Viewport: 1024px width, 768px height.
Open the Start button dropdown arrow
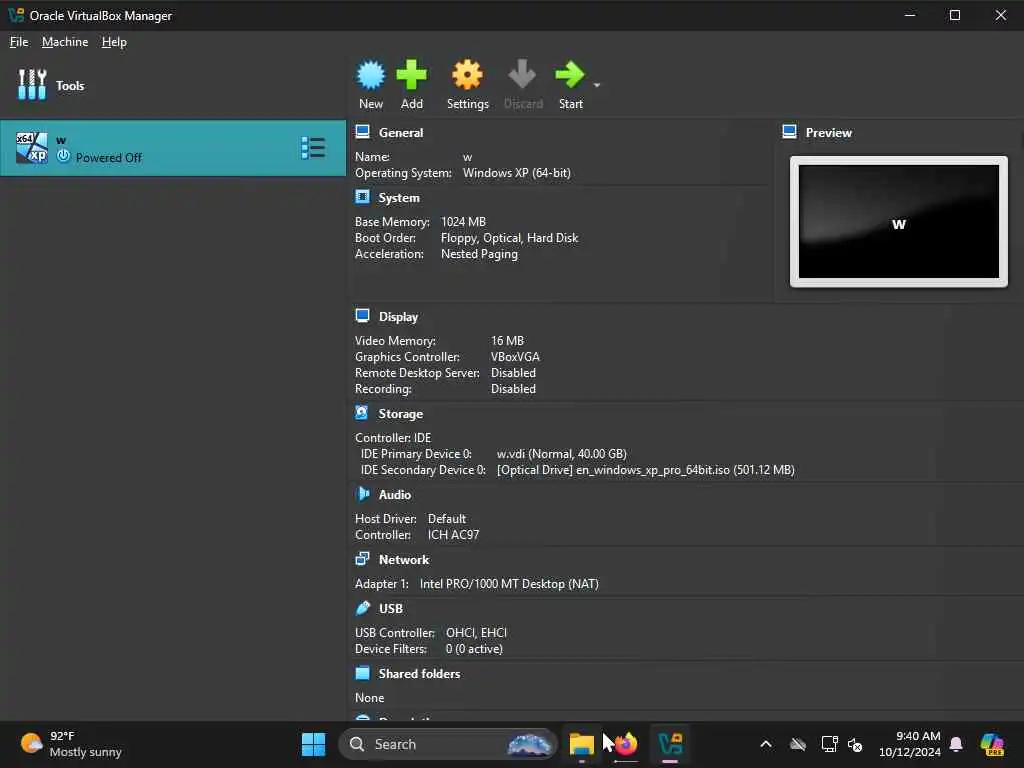pyautogui.click(x=597, y=85)
